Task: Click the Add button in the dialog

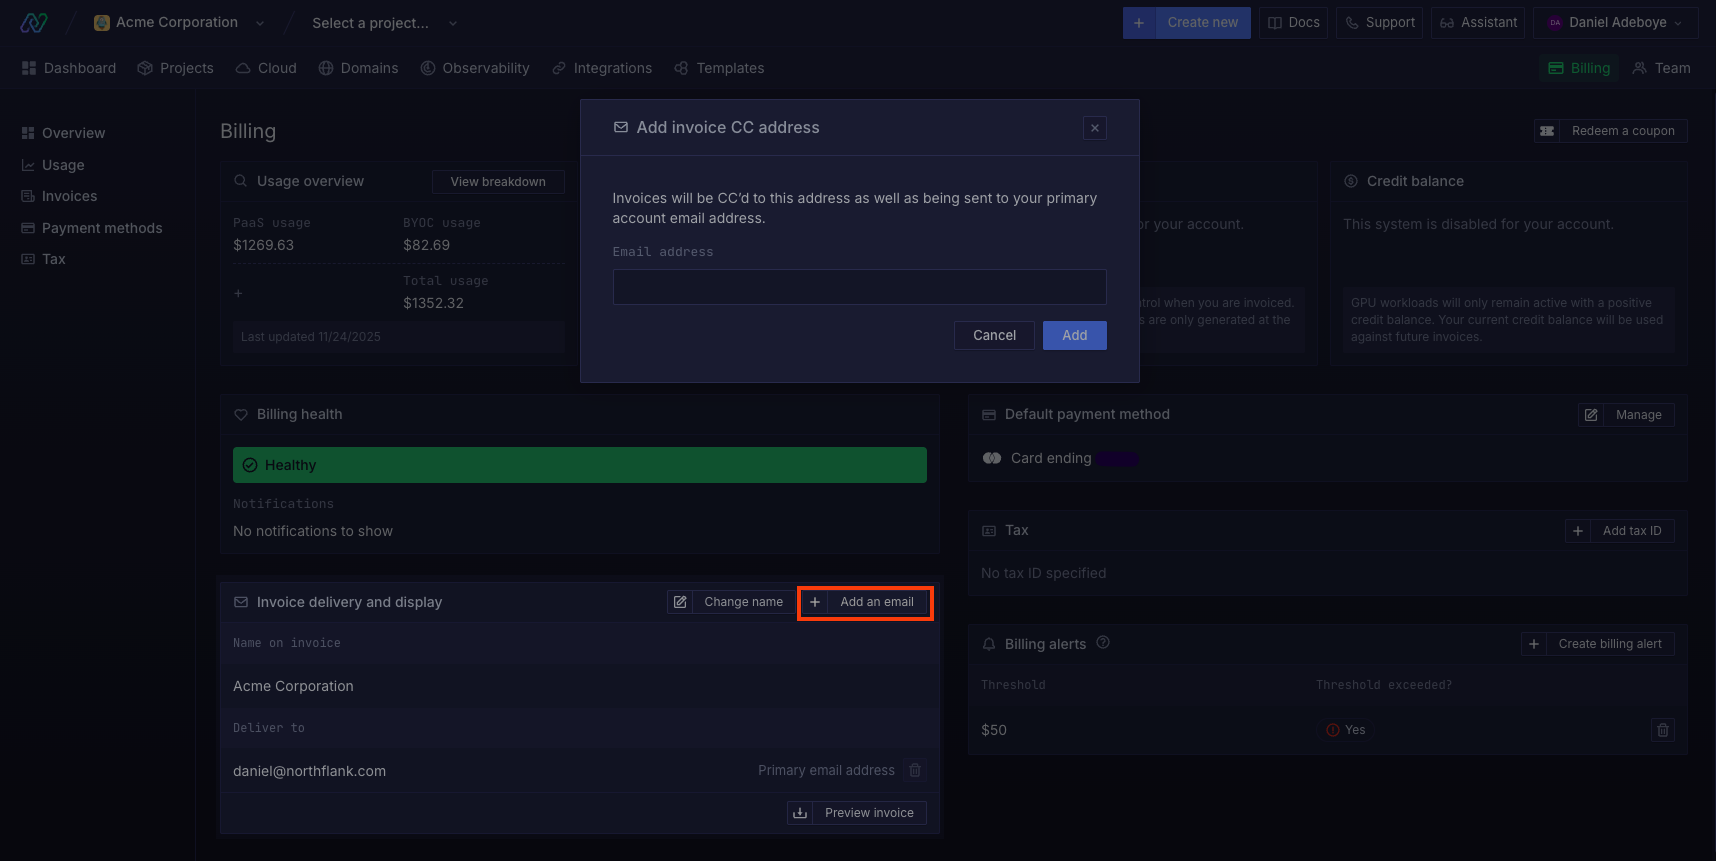Action: tap(1075, 335)
